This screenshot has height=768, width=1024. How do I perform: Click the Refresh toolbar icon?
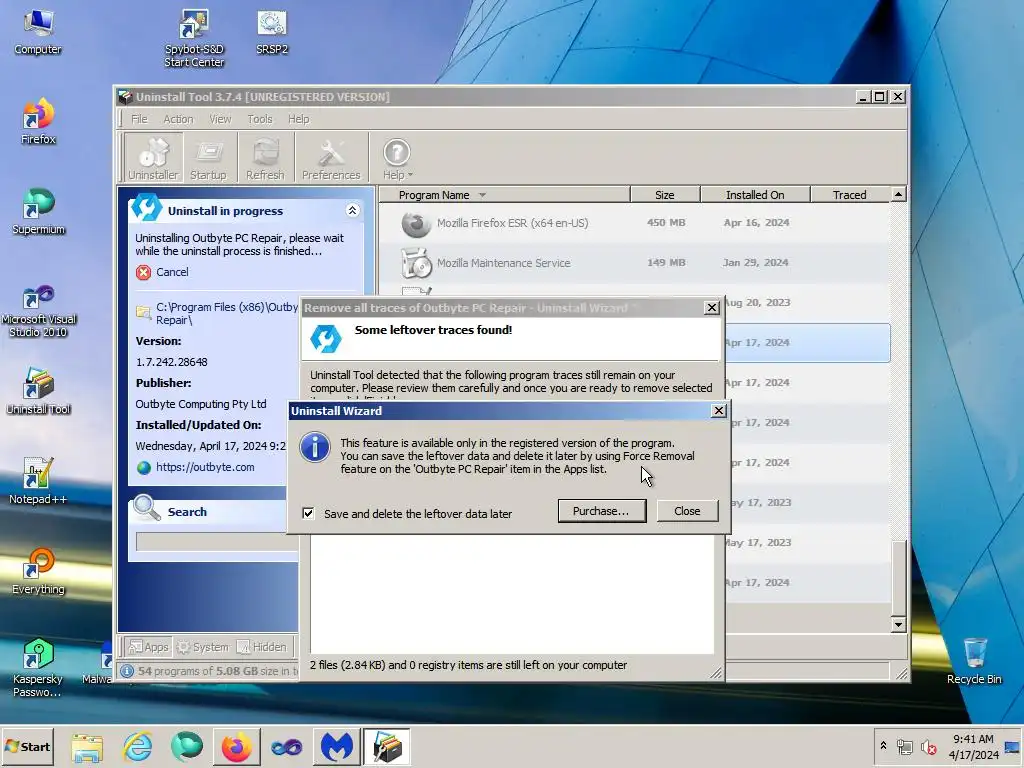(x=265, y=157)
